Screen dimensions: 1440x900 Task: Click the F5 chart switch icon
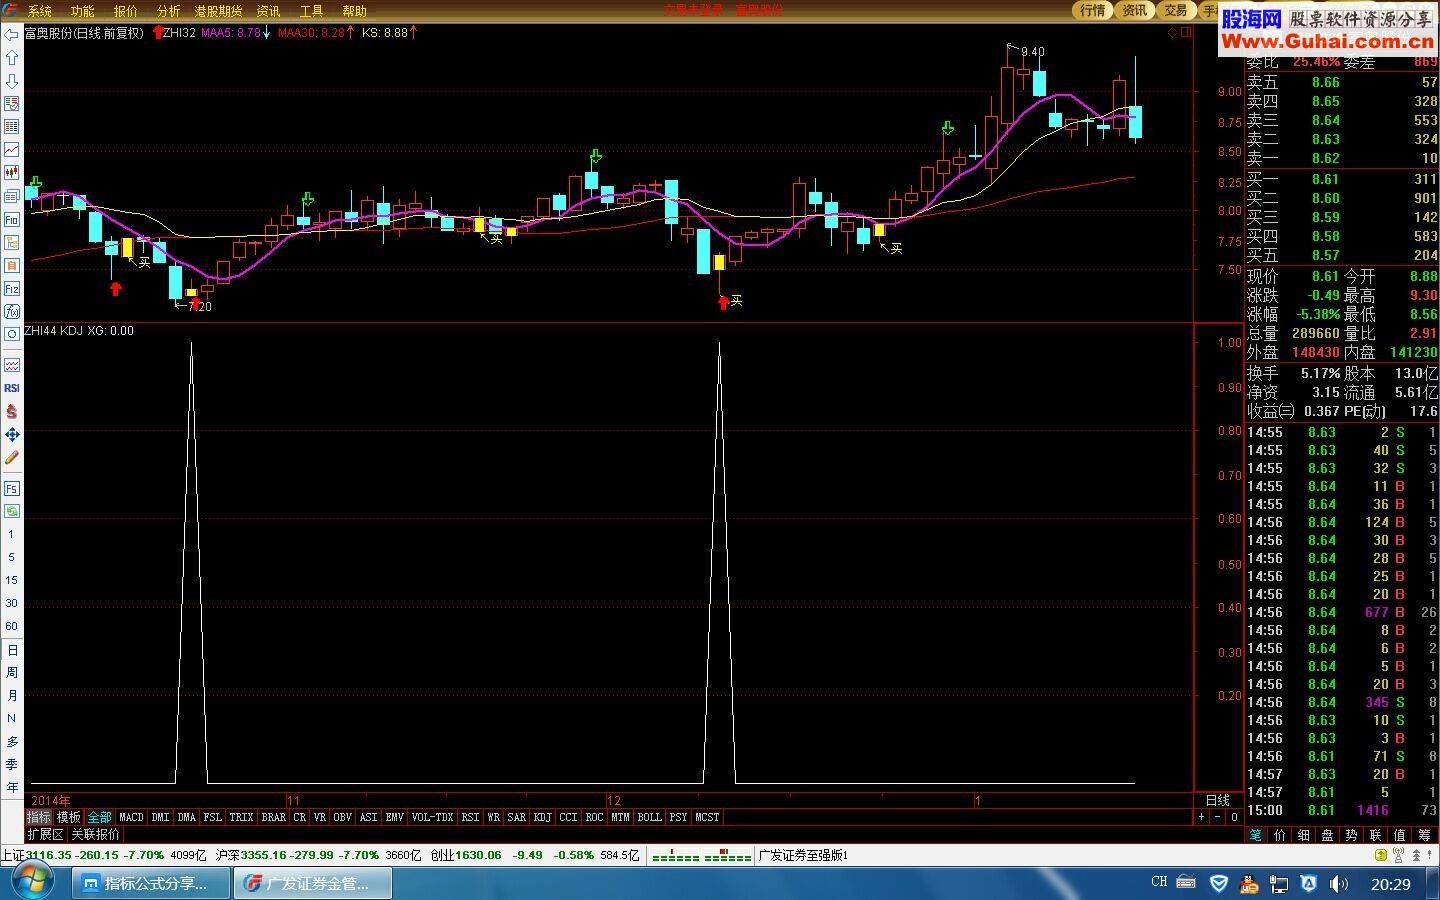(12, 489)
